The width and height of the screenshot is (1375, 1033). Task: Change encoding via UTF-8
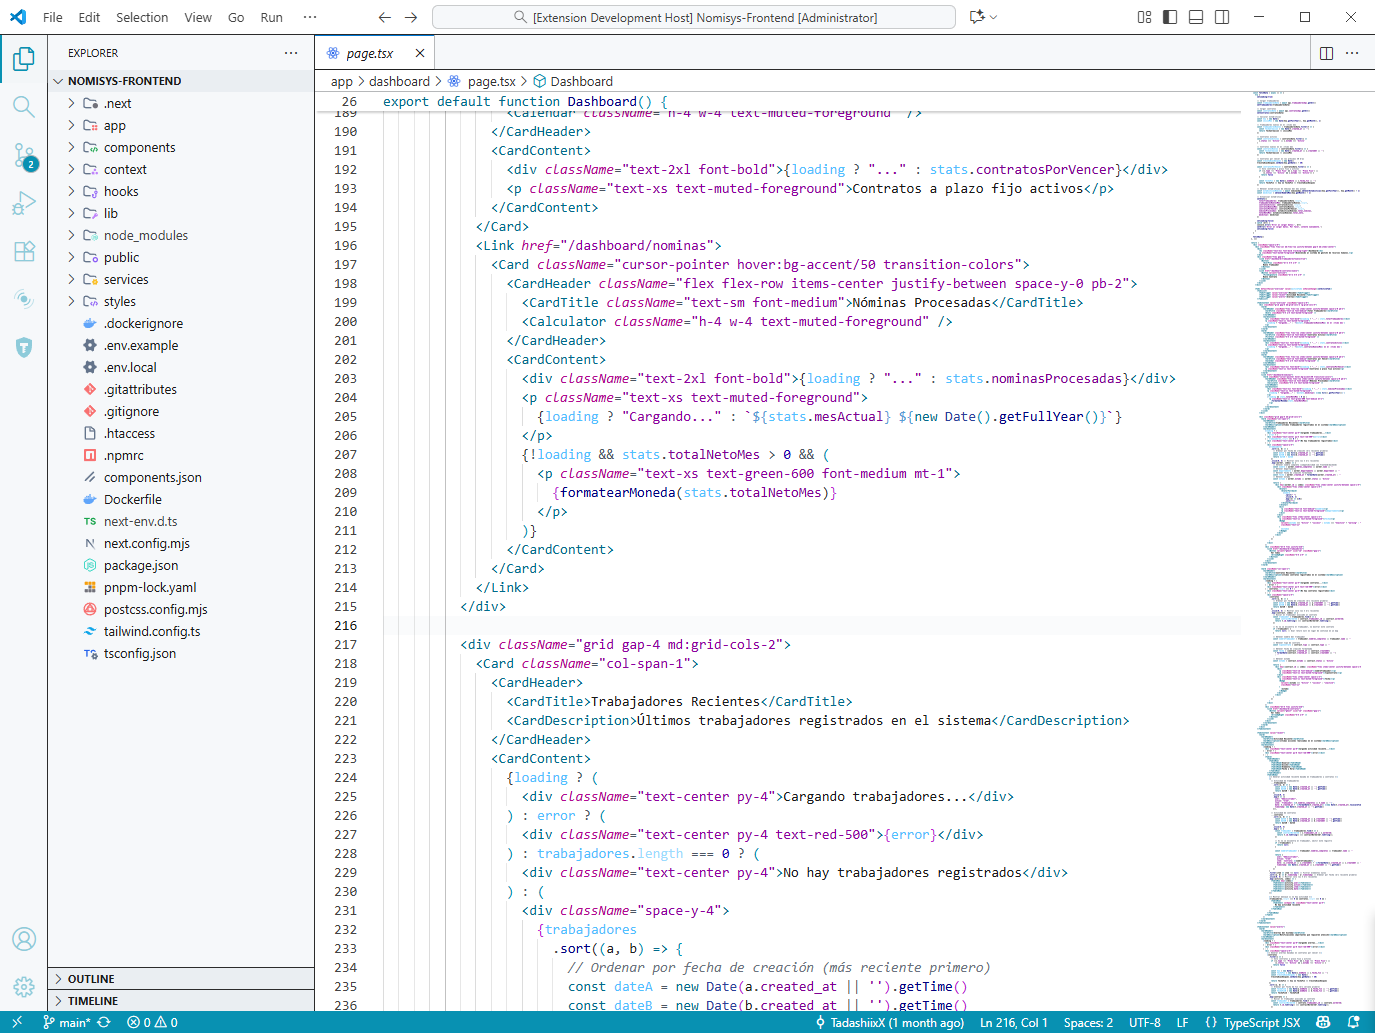(1145, 1022)
